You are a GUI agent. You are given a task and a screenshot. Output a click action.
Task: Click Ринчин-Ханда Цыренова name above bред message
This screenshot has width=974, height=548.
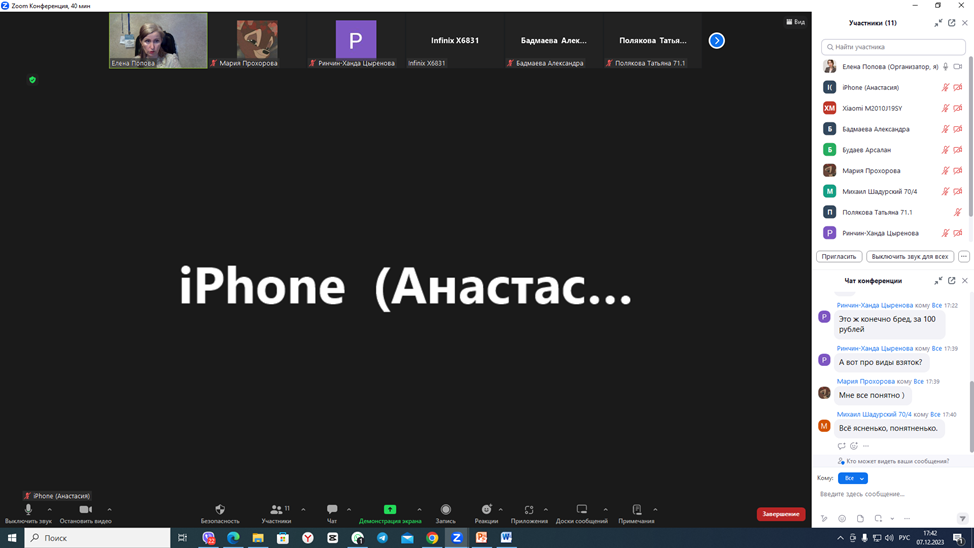[875, 305]
